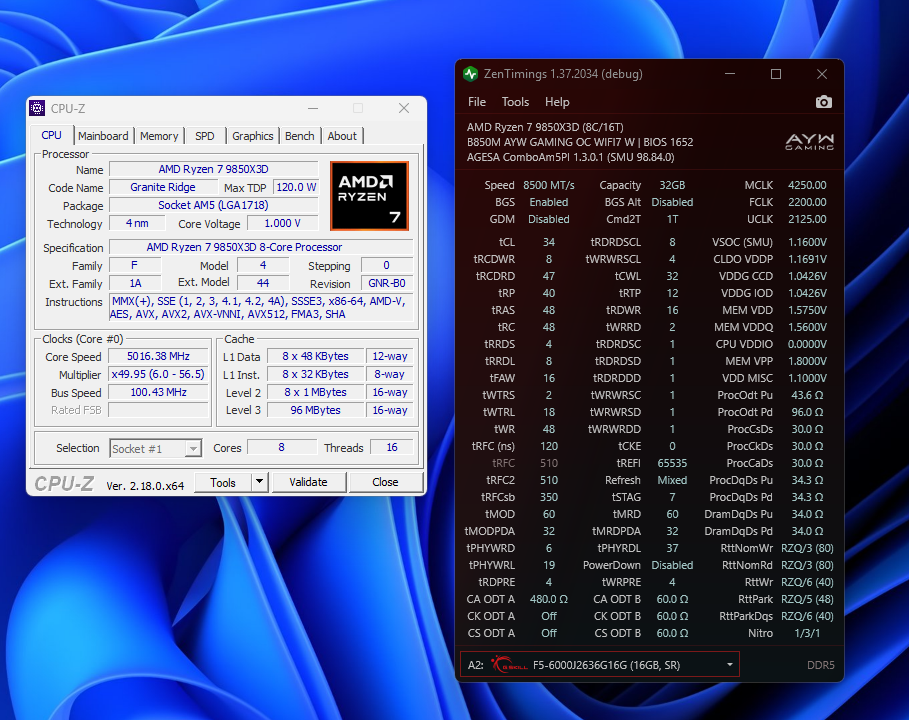This screenshot has width=909, height=720.
Task: Click the tREFI value '65535'
Action: pyautogui.click(x=672, y=463)
